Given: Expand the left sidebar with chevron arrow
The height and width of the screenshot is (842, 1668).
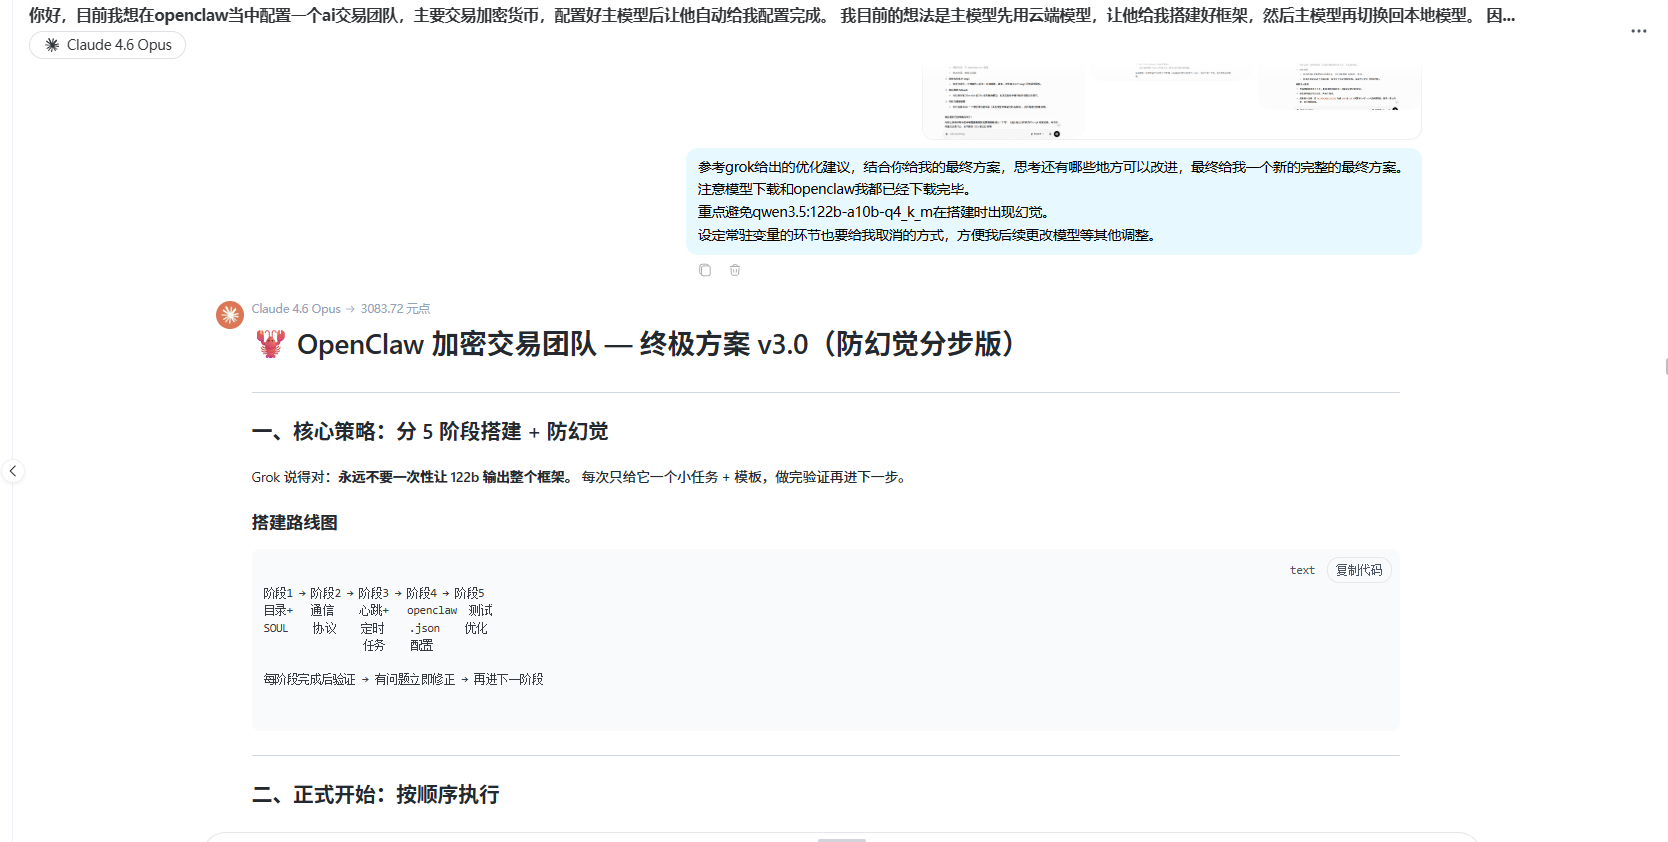Looking at the screenshot, I should click(13, 471).
